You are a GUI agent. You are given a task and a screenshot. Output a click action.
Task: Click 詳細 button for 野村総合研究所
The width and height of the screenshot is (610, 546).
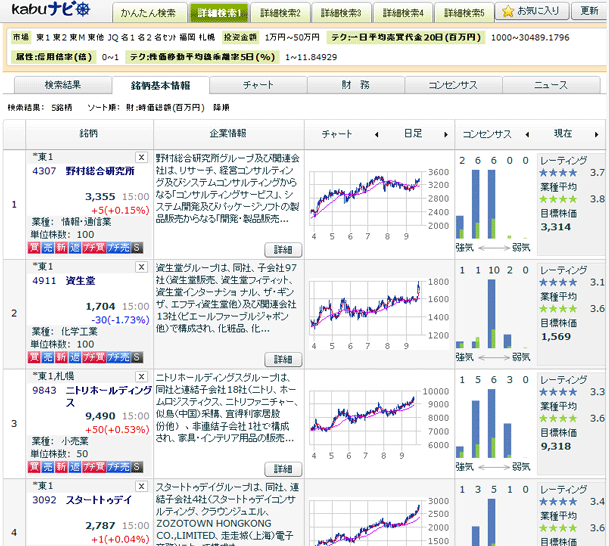tap(283, 249)
